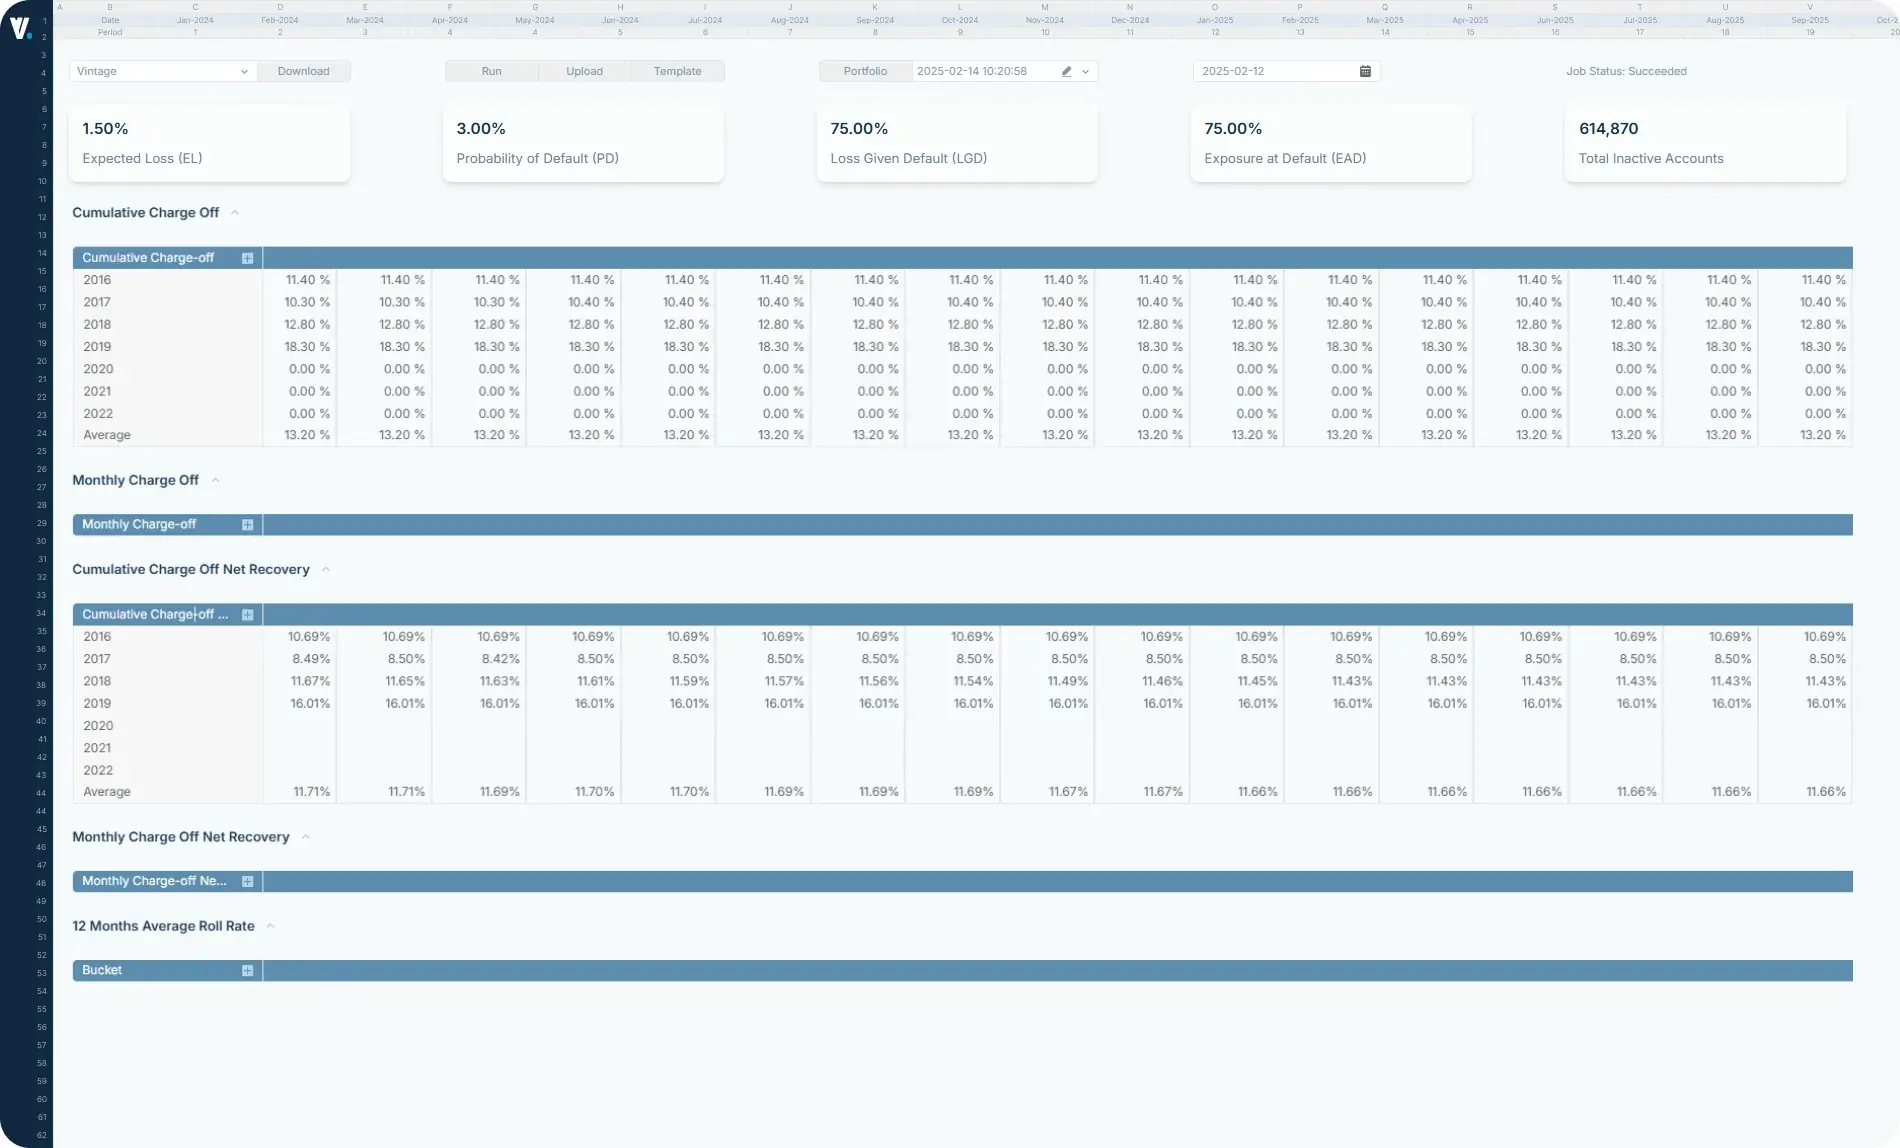Viewport: 1900px width, 1148px height.
Task: Open the calendar icon in the date field
Action: (1364, 71)
